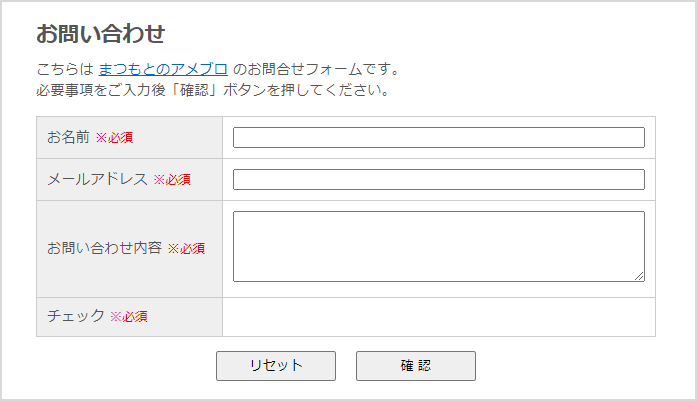Click the ※必須 marker beside お問い合わせ内容
Screen dimensions: 697x401
[186, 248]
